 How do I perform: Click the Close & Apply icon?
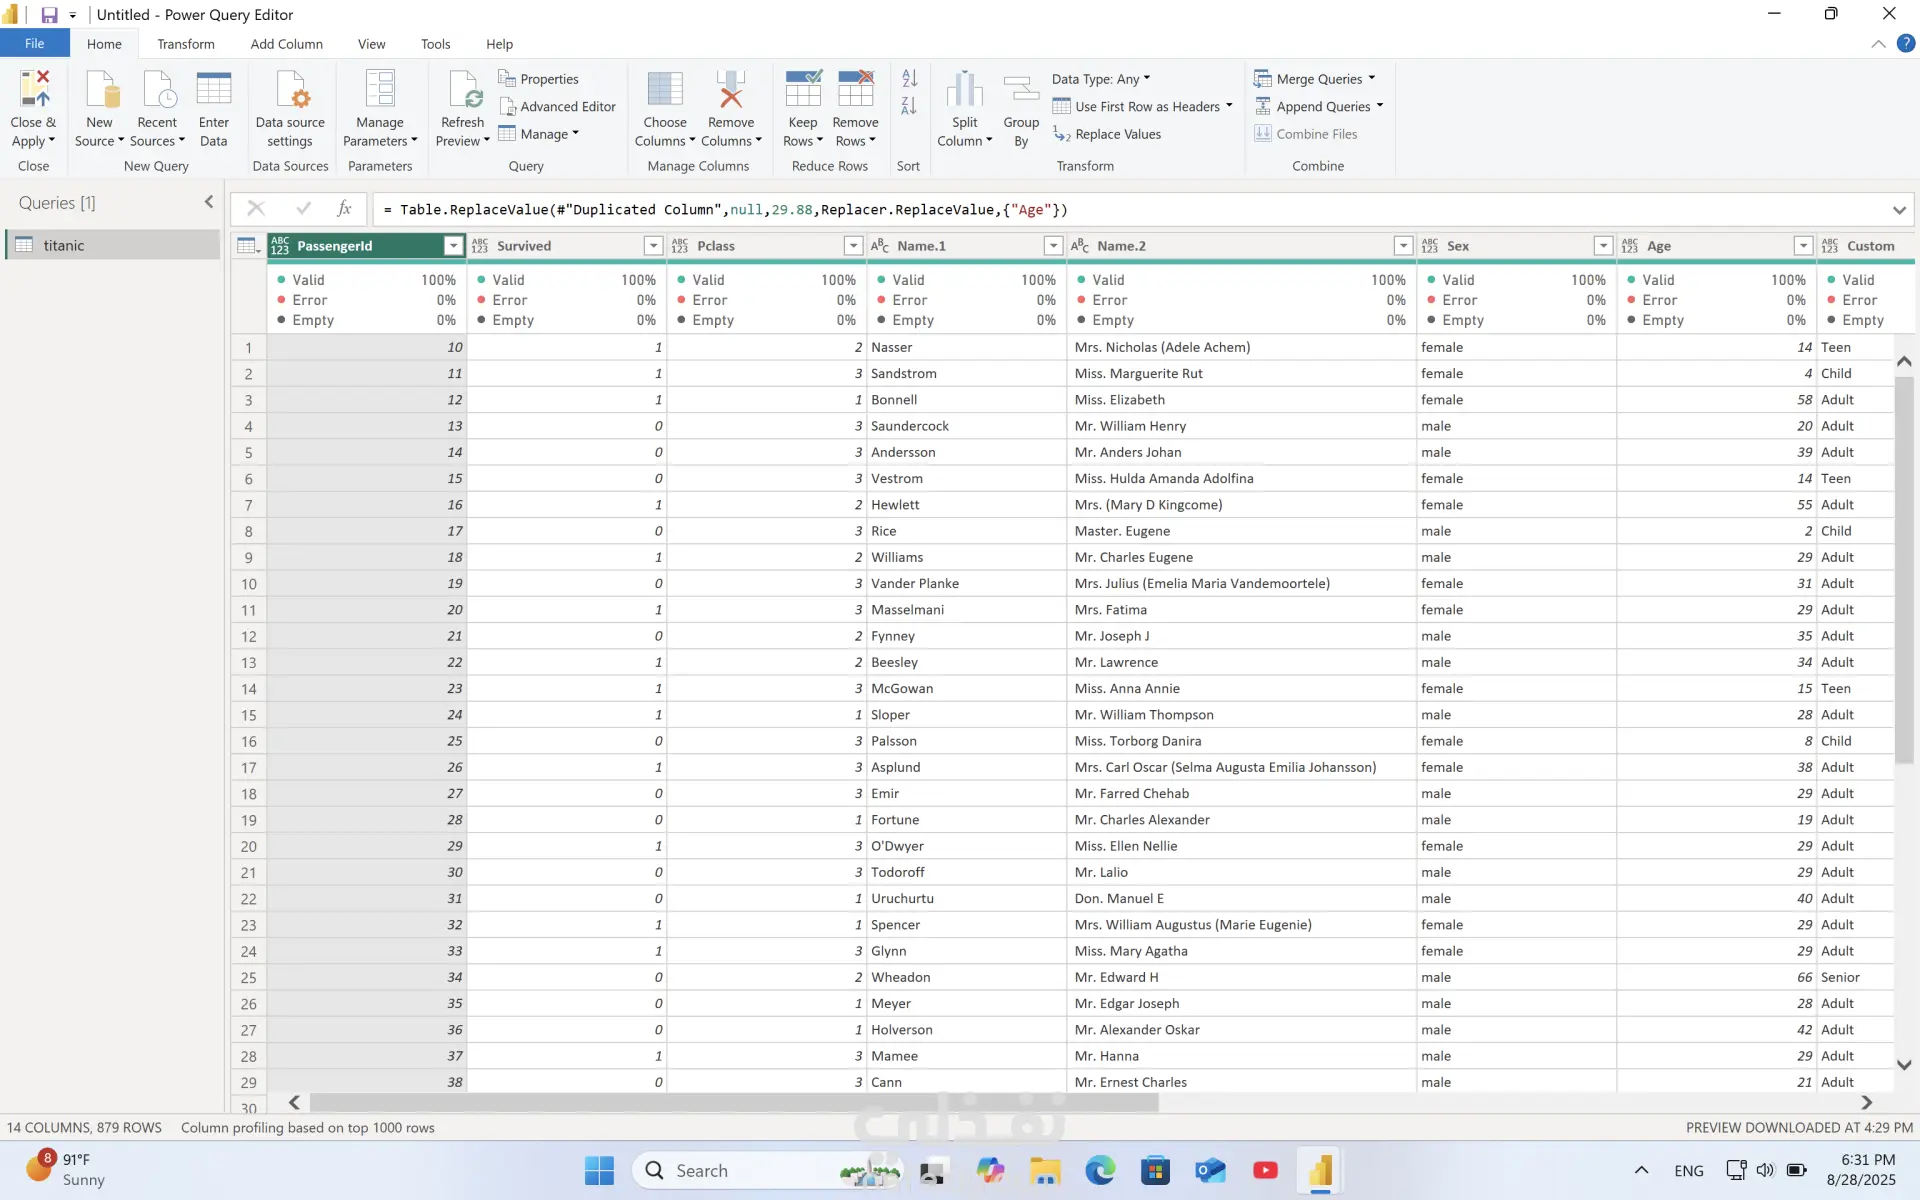(34, 90)
